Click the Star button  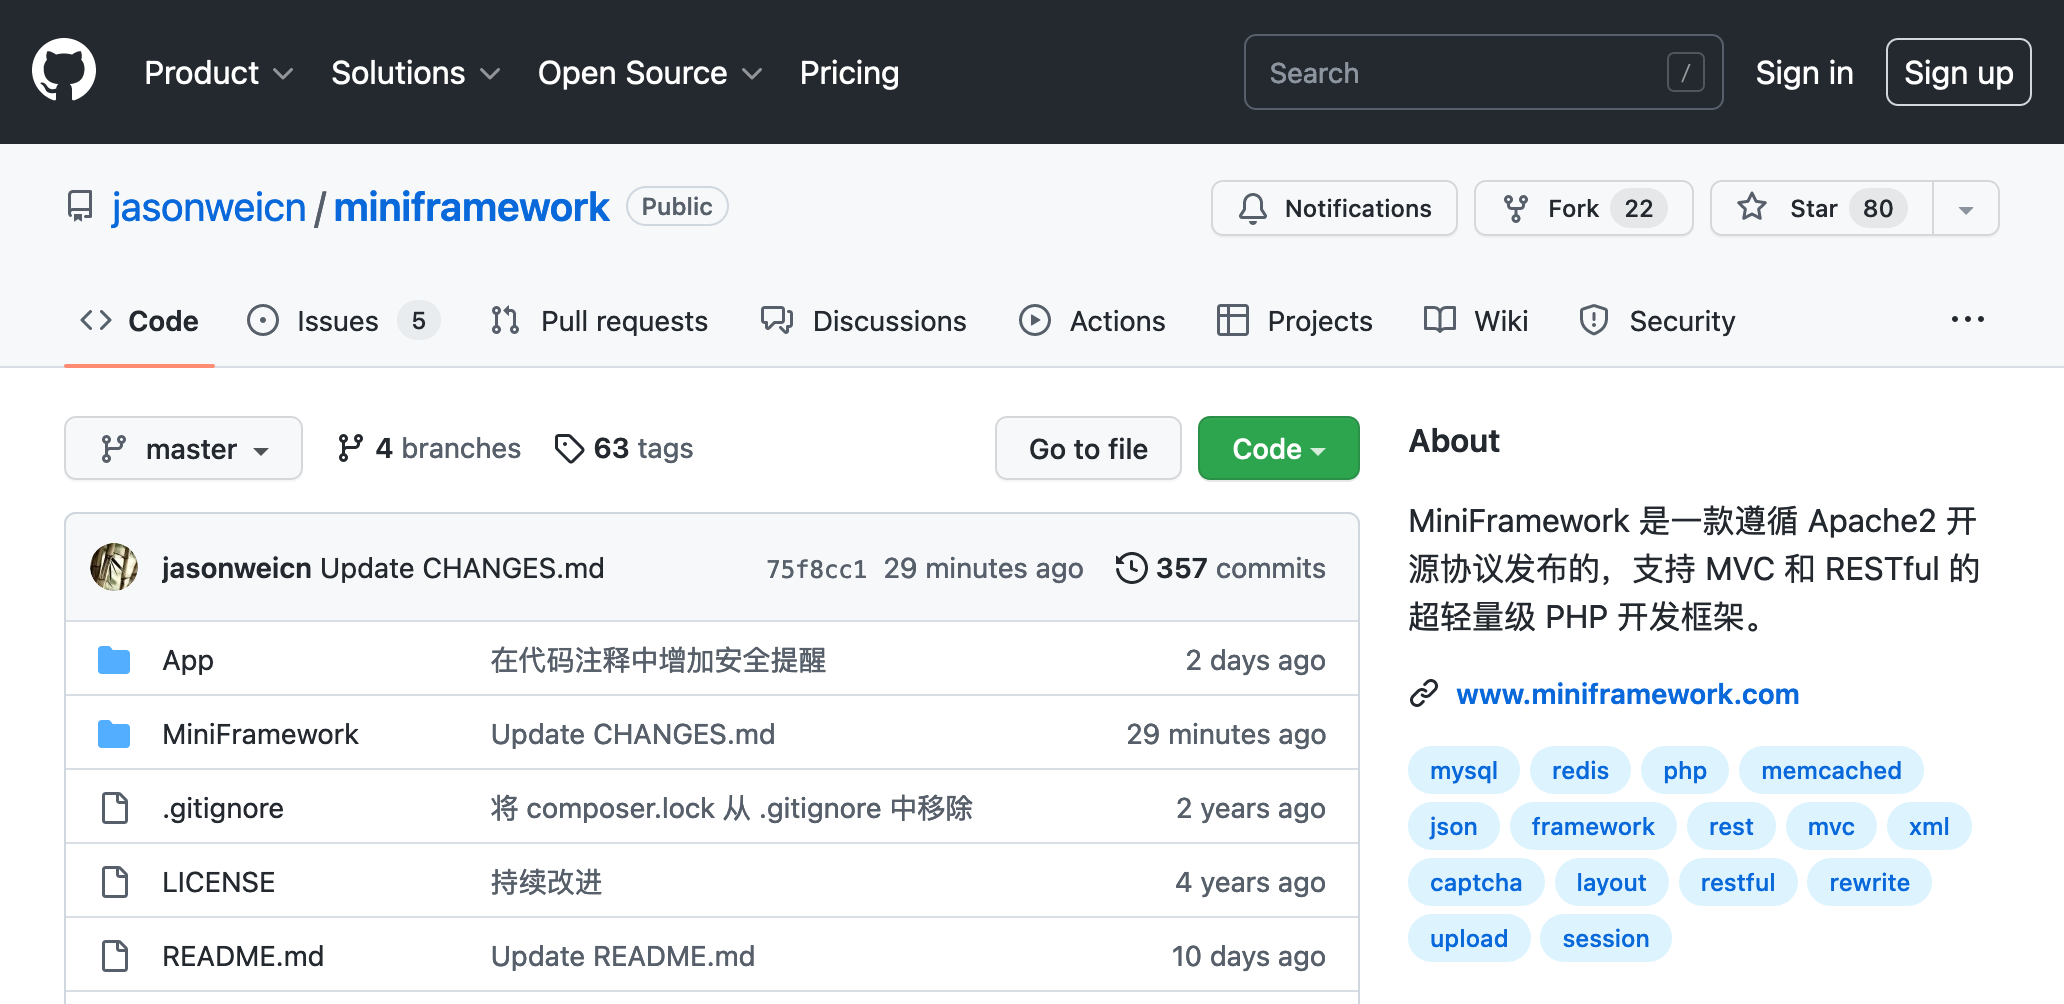click(x=1821, y=208)
